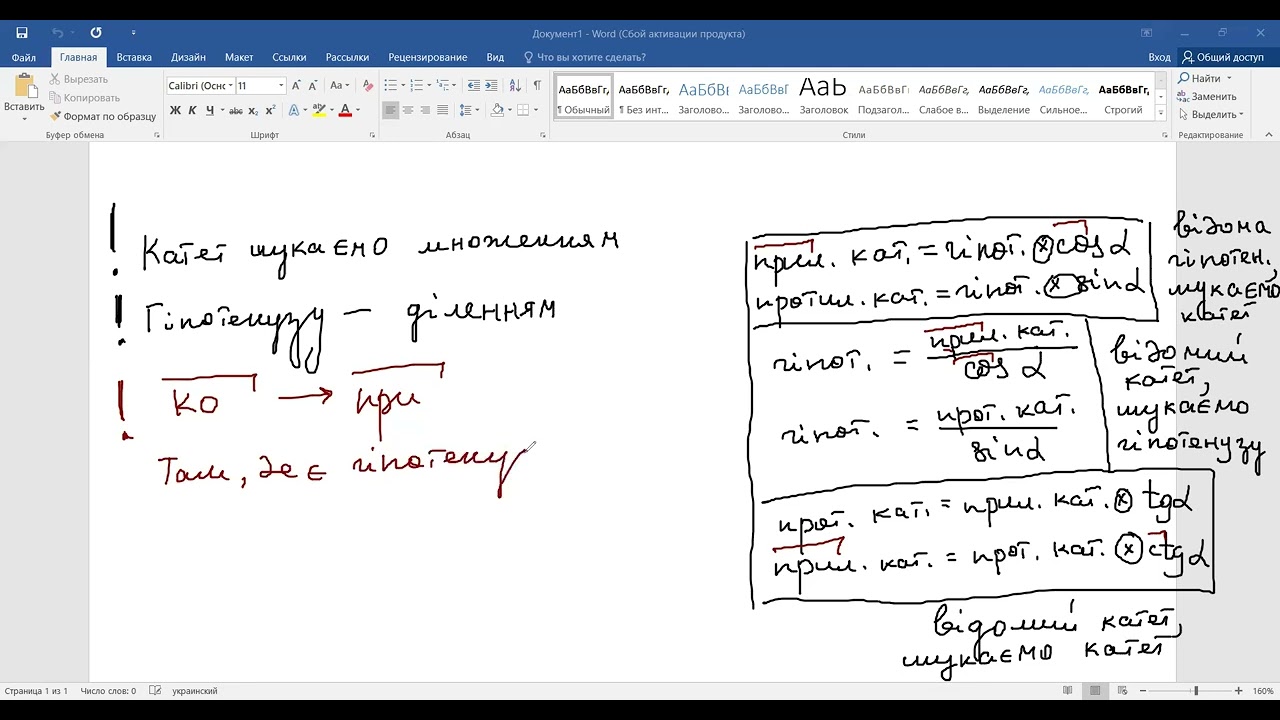Center the paragraph text
The width and height of the screenshot is (1280, 720).
tap(408, 110)
